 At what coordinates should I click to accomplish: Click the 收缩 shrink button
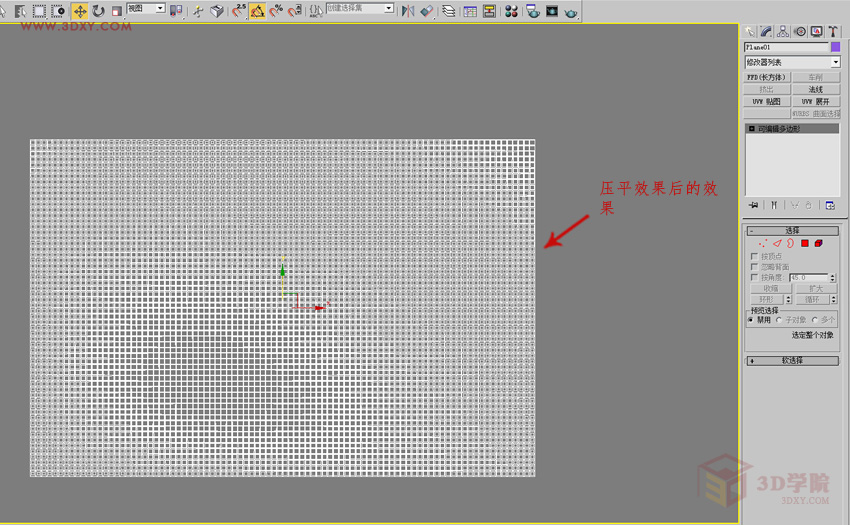point(770,289)
